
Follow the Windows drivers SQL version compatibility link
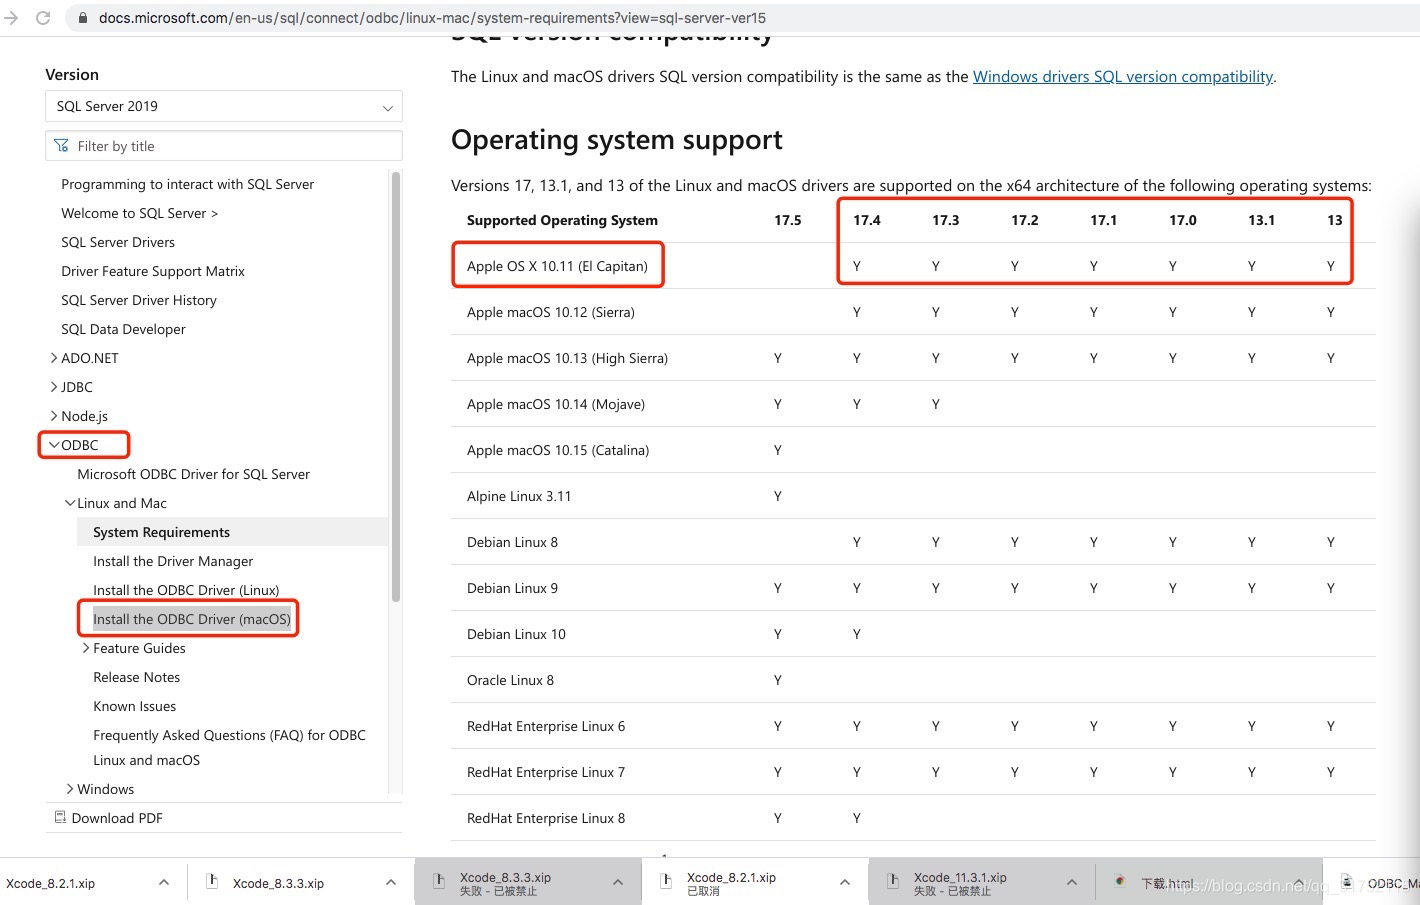[x=1122, y=76]
